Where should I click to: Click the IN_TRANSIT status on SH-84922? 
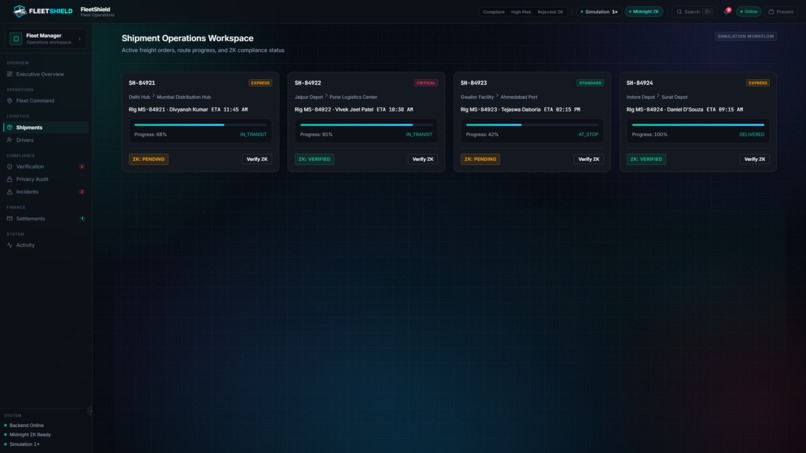point(419,134)
